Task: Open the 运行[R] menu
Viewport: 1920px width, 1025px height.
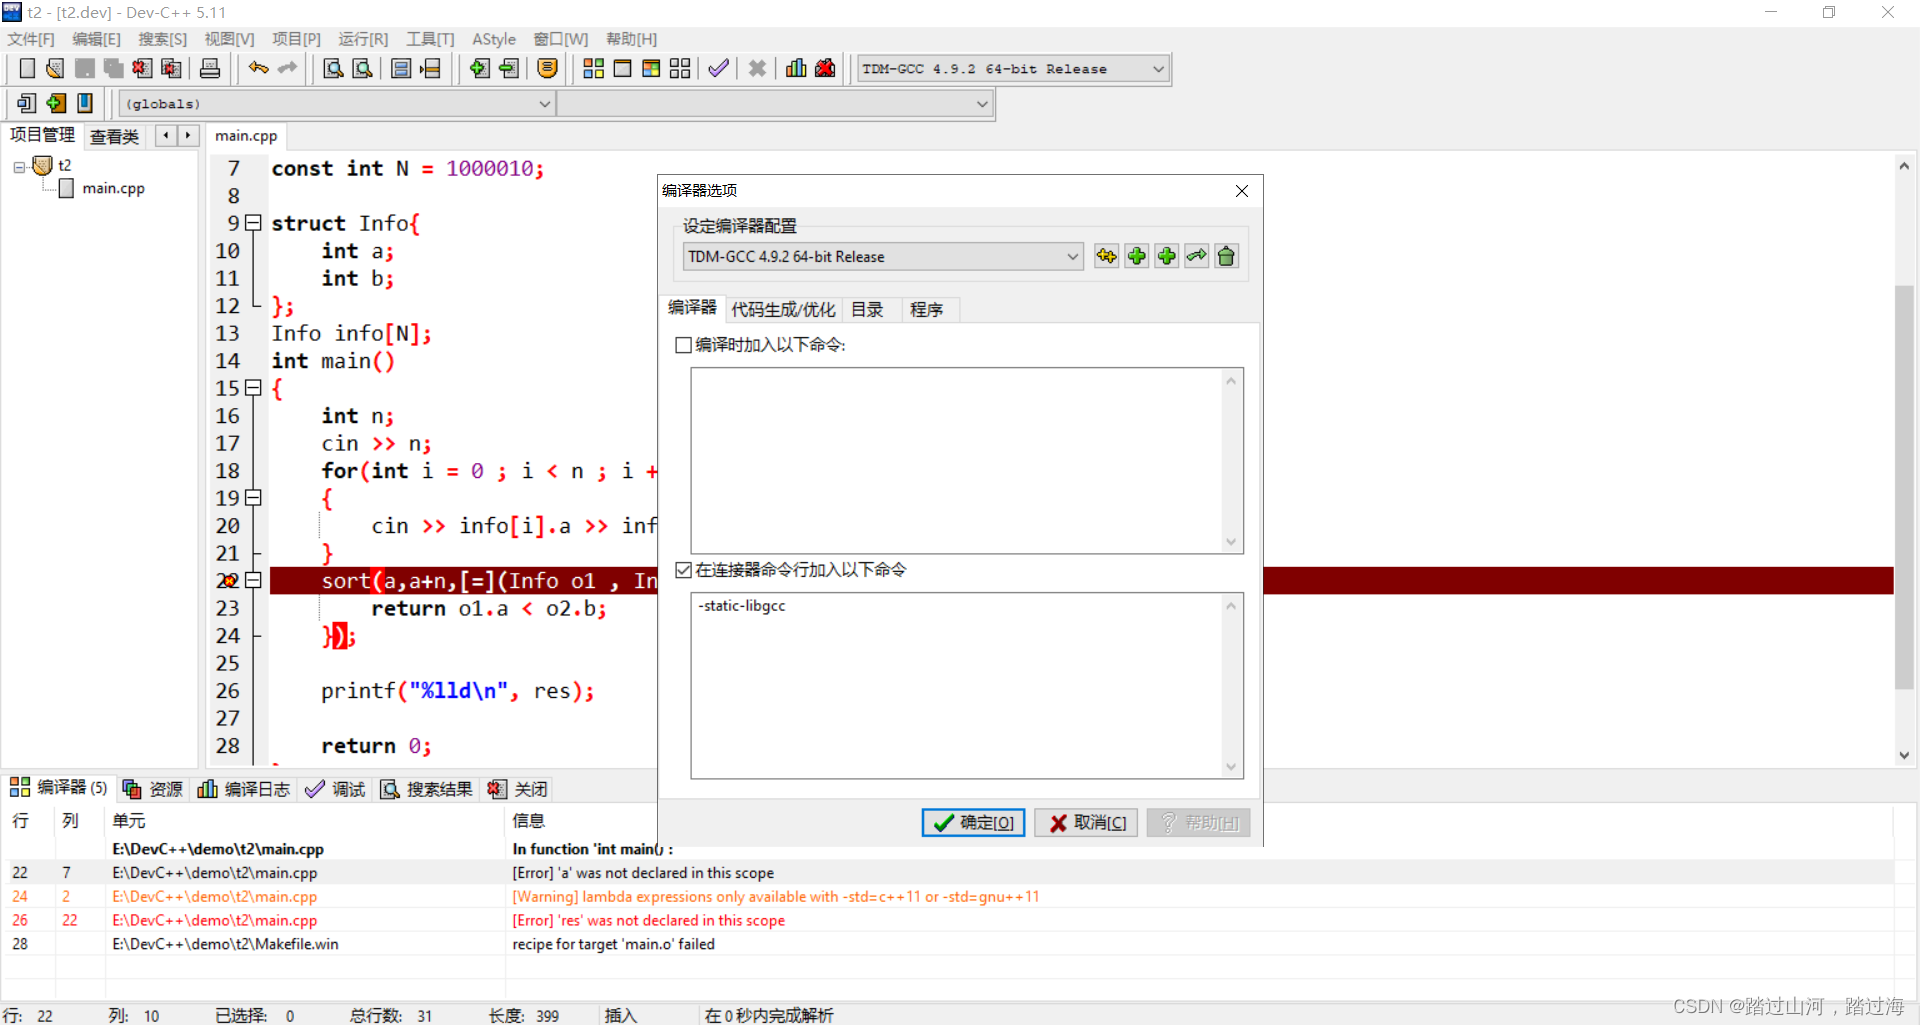Action: coord(363,39)
